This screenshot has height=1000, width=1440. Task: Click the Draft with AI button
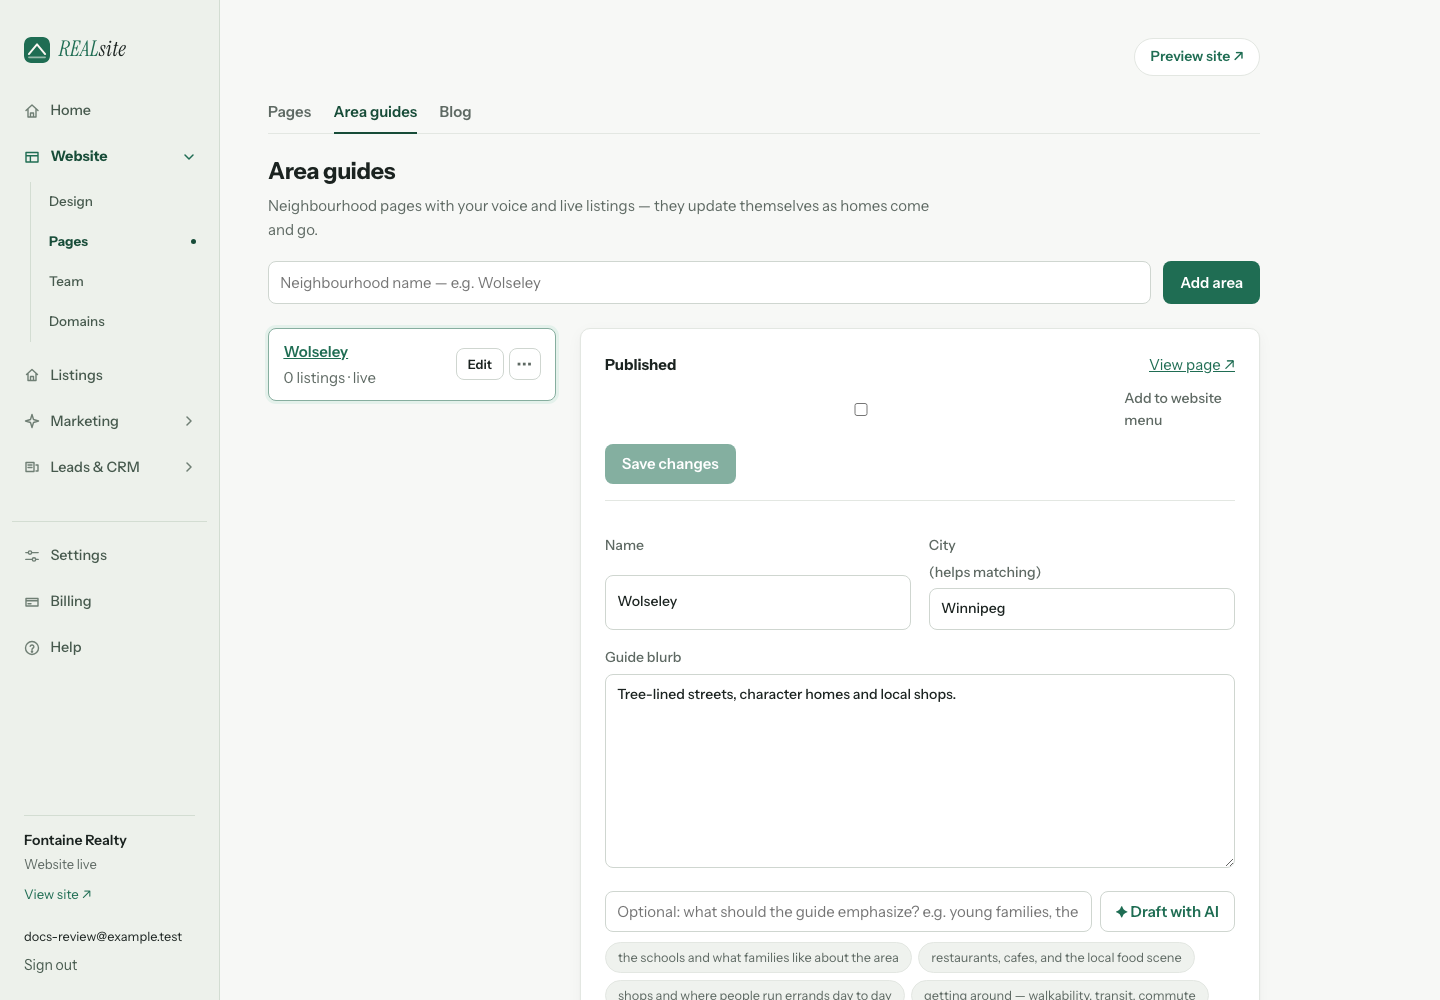[x=1167, y=912]
